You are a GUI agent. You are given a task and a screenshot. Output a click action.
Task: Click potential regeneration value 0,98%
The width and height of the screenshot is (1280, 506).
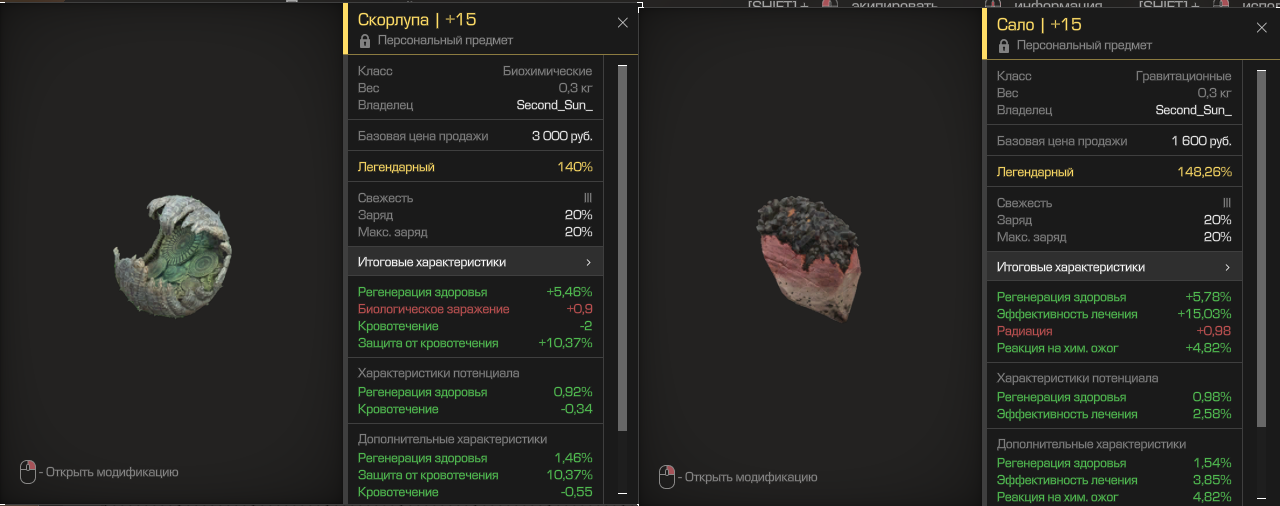tap(1212, 397)
